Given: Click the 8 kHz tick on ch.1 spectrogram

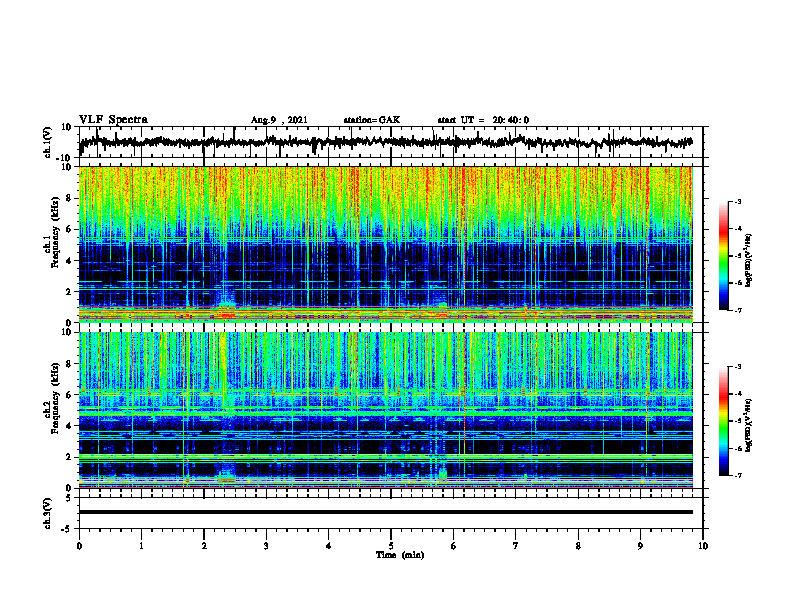Looking at the screenshot, I should tap(69, 198).
